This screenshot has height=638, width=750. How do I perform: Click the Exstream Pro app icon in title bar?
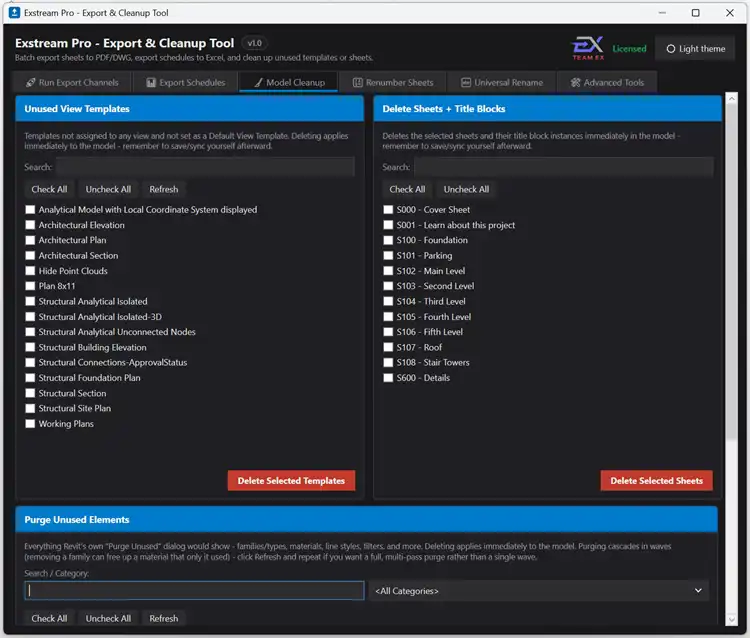pyautogui.click(x=14, y=12)
